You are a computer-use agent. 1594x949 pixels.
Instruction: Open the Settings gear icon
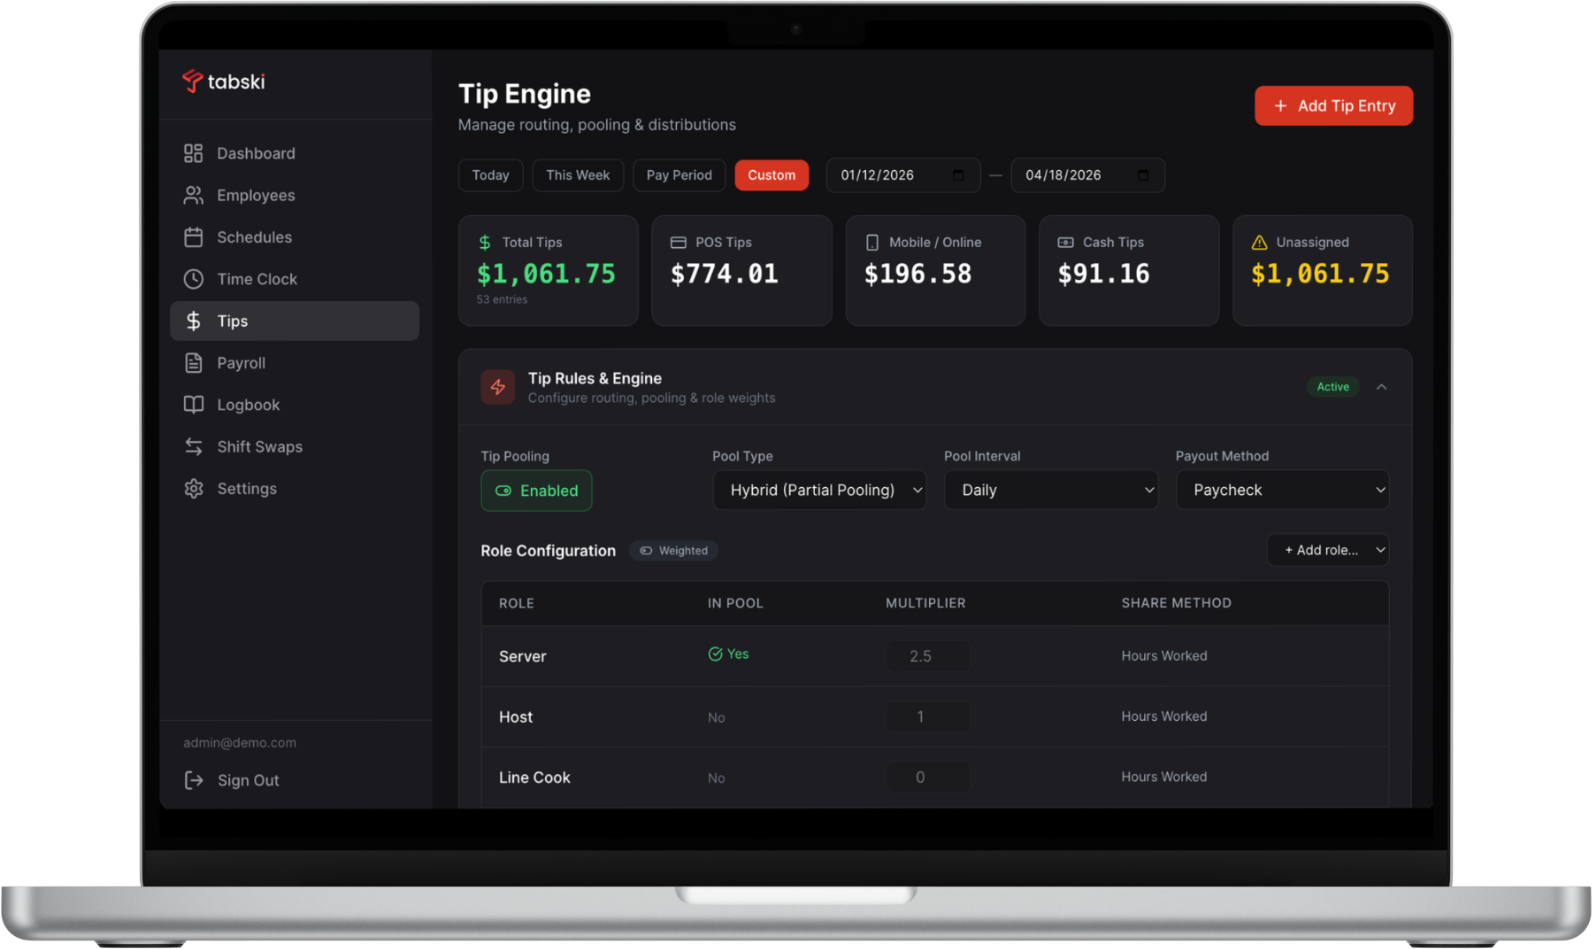pos(193,489)
